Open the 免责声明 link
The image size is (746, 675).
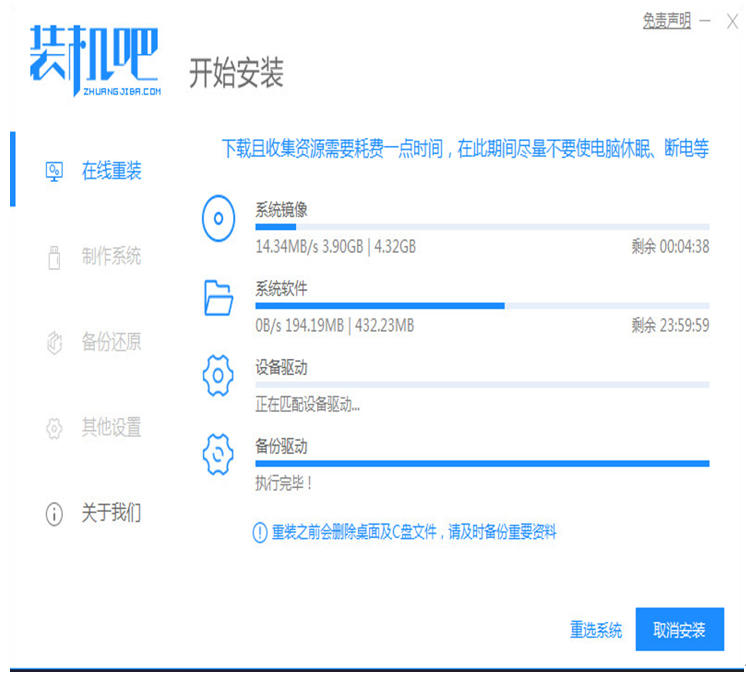coord(666,21)
